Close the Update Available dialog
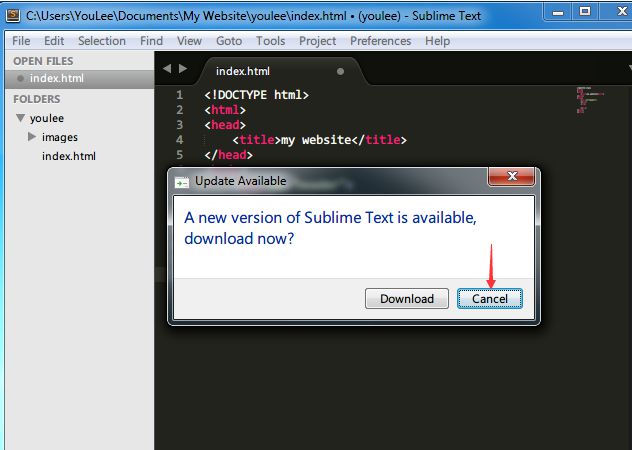The height and width of the screenshot is (450, 632). point(511,178)
